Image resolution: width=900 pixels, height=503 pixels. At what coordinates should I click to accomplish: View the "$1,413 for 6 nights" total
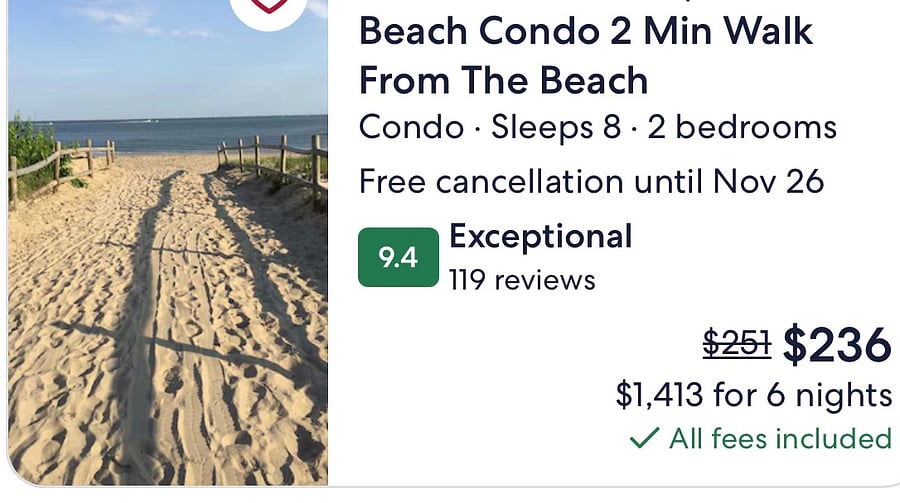tap(754, 395)
